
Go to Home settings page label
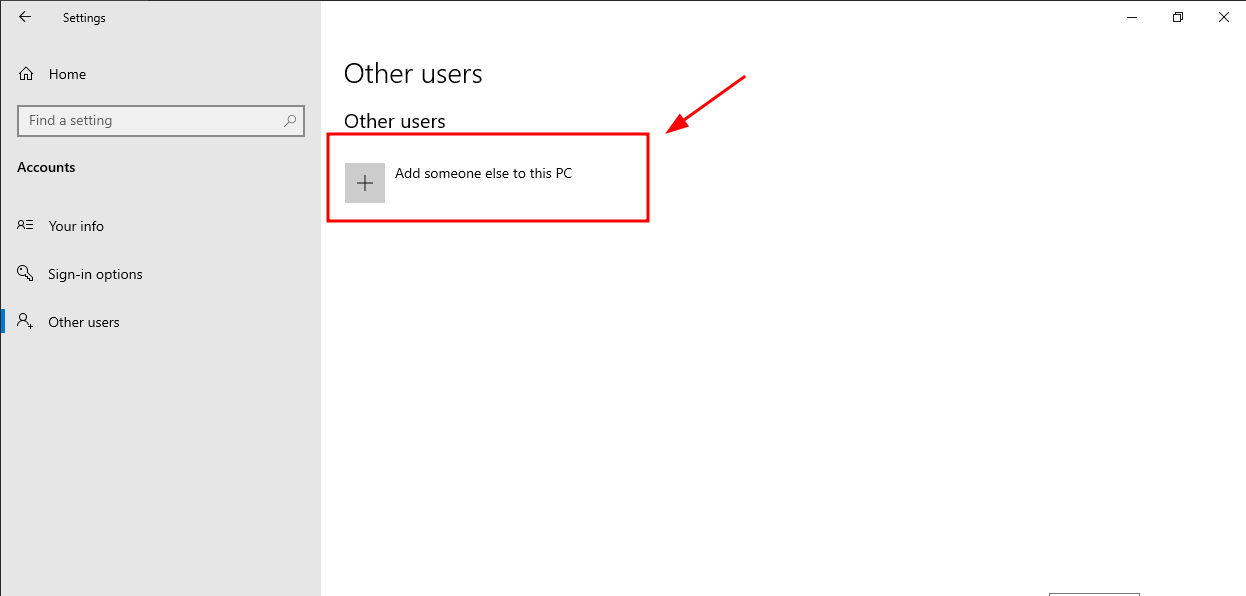click(x=67, y=74)
